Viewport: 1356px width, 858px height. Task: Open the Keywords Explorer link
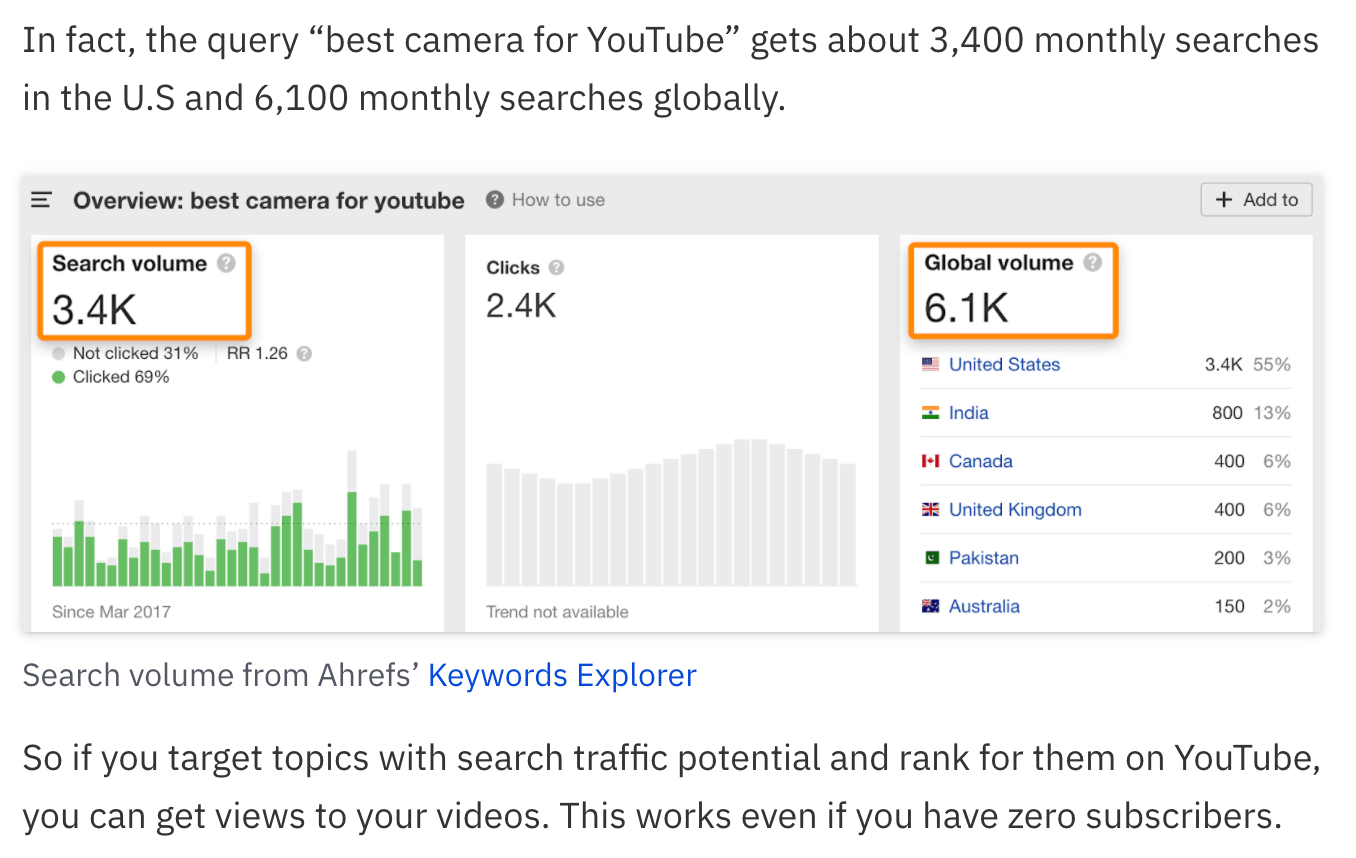(562, 675)
